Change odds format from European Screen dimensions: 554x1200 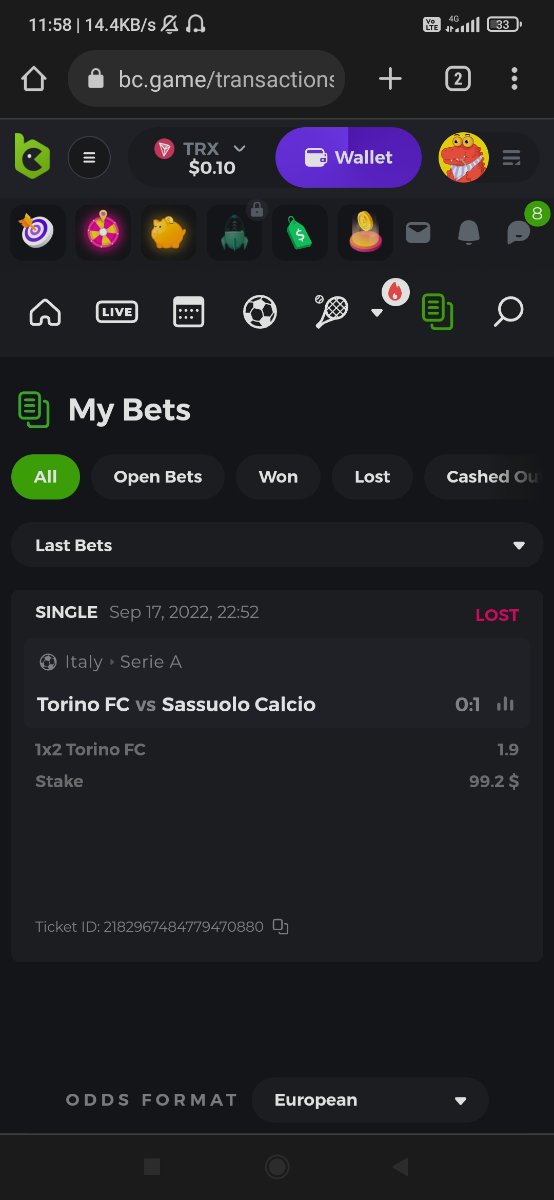pos(370,1100)
